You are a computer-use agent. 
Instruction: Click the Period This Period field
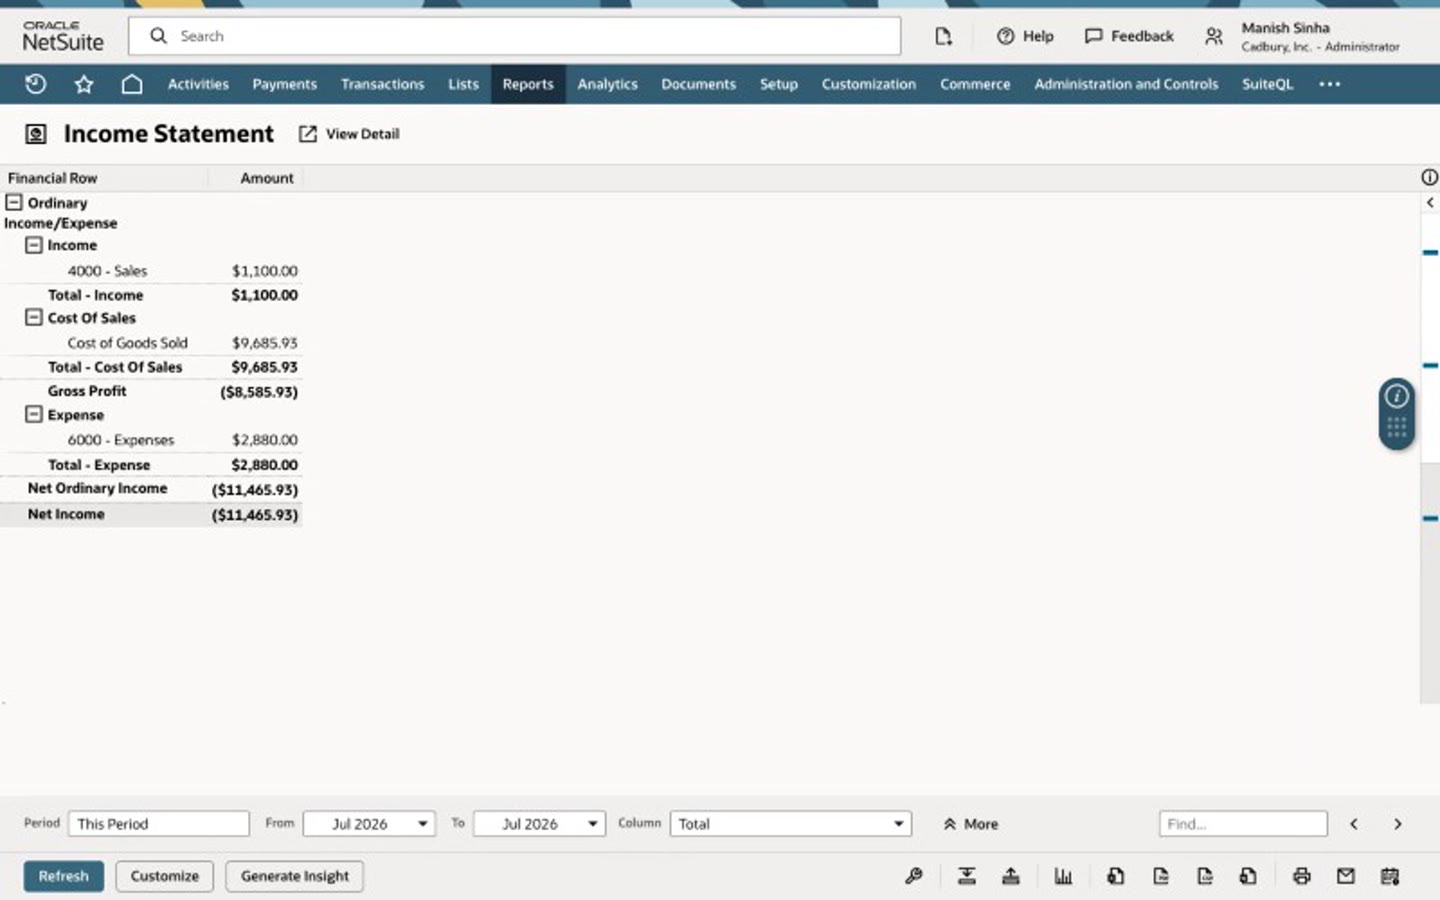[x=159, y=824]
